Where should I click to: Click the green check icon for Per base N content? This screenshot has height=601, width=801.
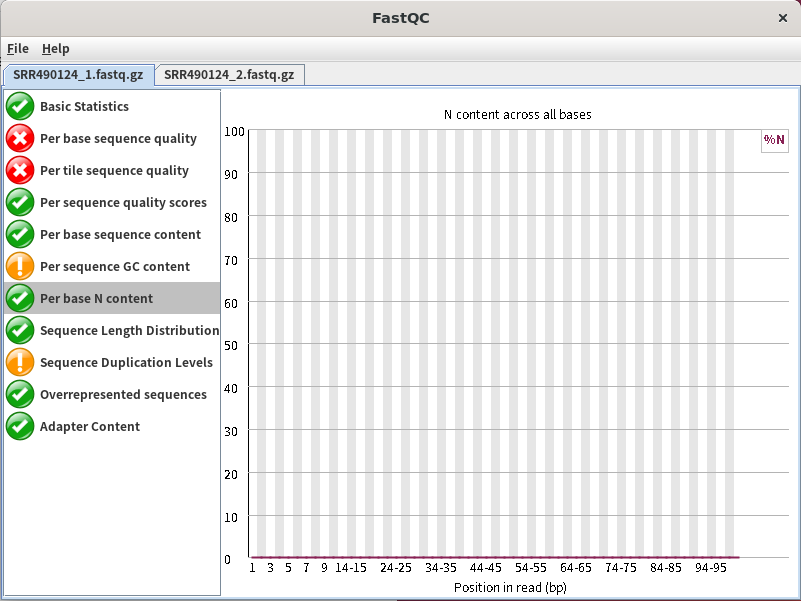click(x=20, y=298)
